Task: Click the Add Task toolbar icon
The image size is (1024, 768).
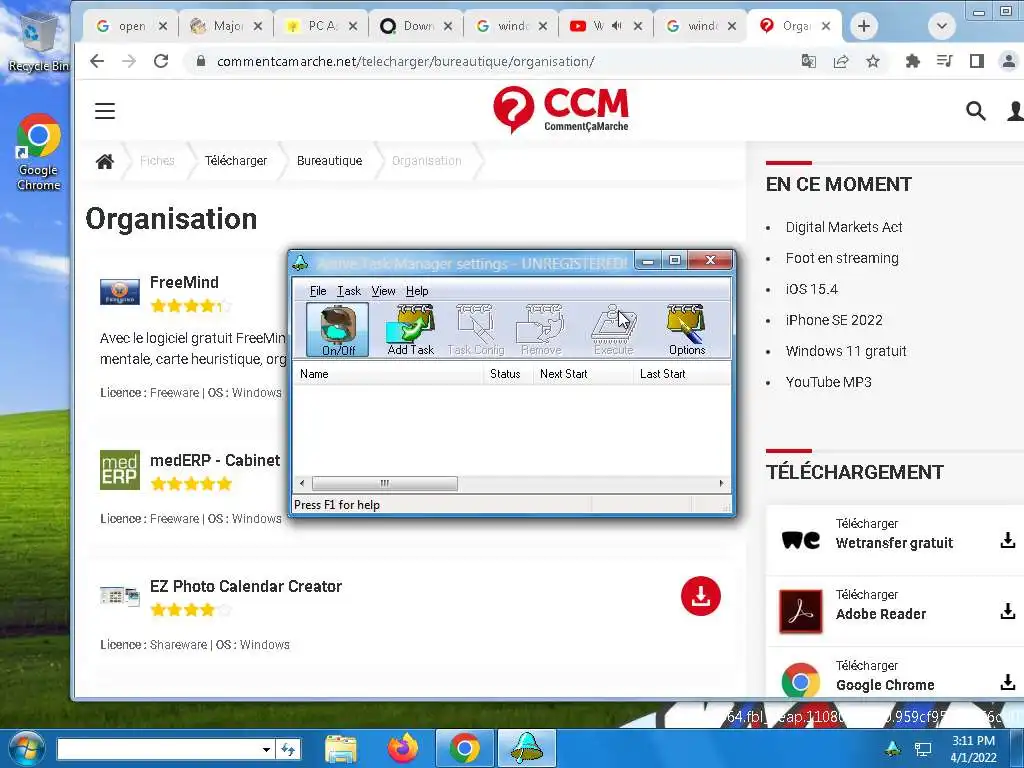Action: coord(411,330)
